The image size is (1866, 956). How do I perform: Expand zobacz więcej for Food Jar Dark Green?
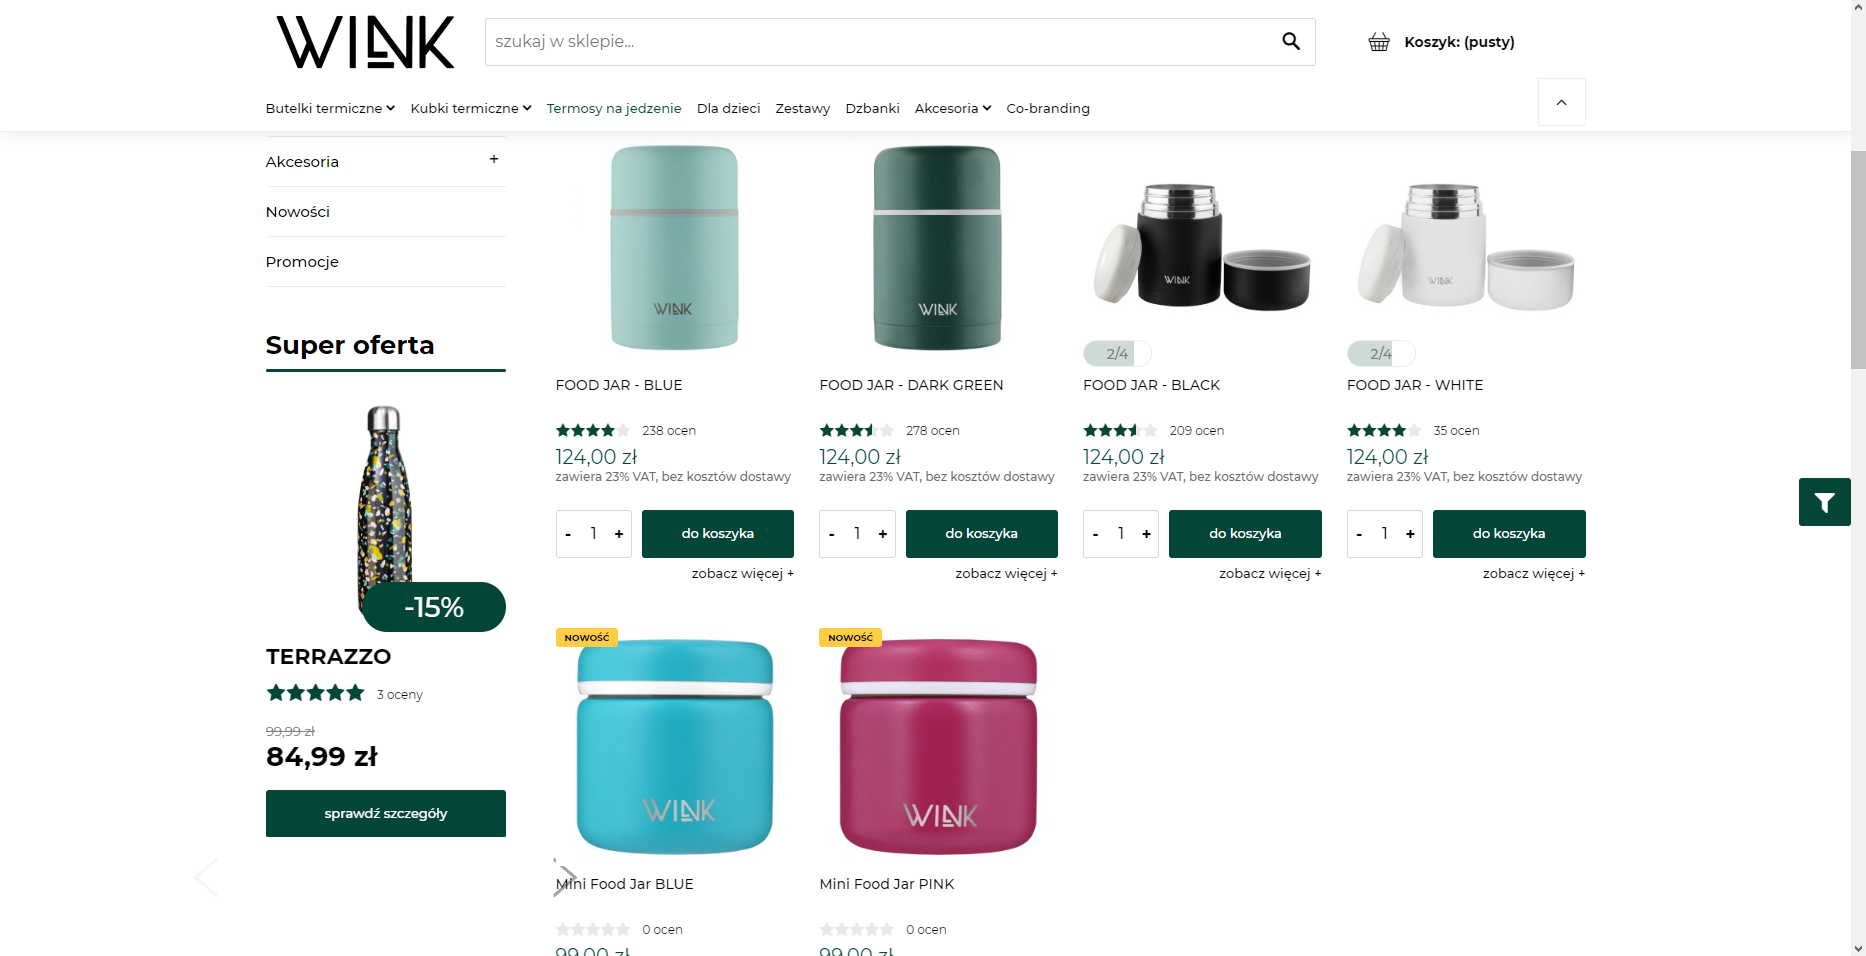[x=1006, y=574]
